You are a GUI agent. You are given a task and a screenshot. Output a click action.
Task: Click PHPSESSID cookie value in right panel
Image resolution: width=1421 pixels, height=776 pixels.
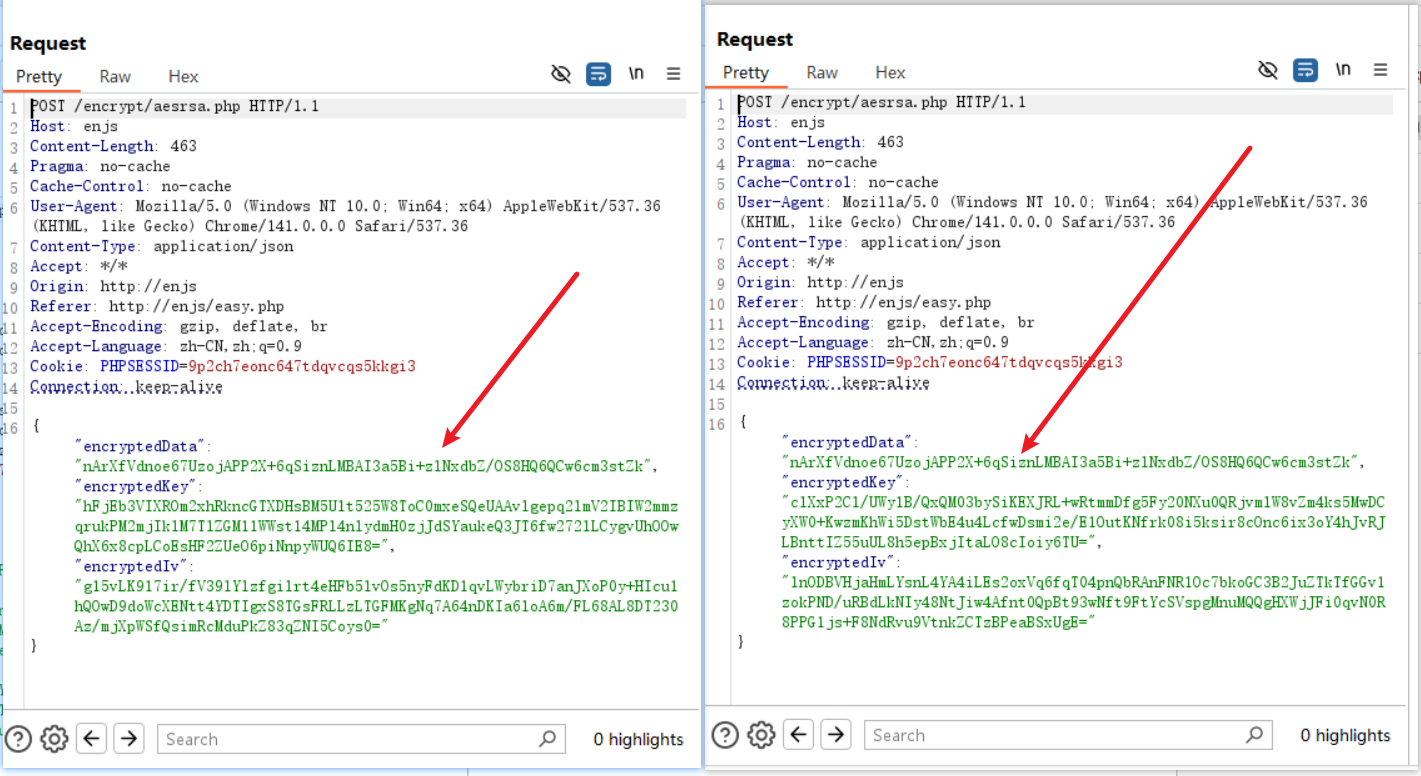coord(1009,362)
